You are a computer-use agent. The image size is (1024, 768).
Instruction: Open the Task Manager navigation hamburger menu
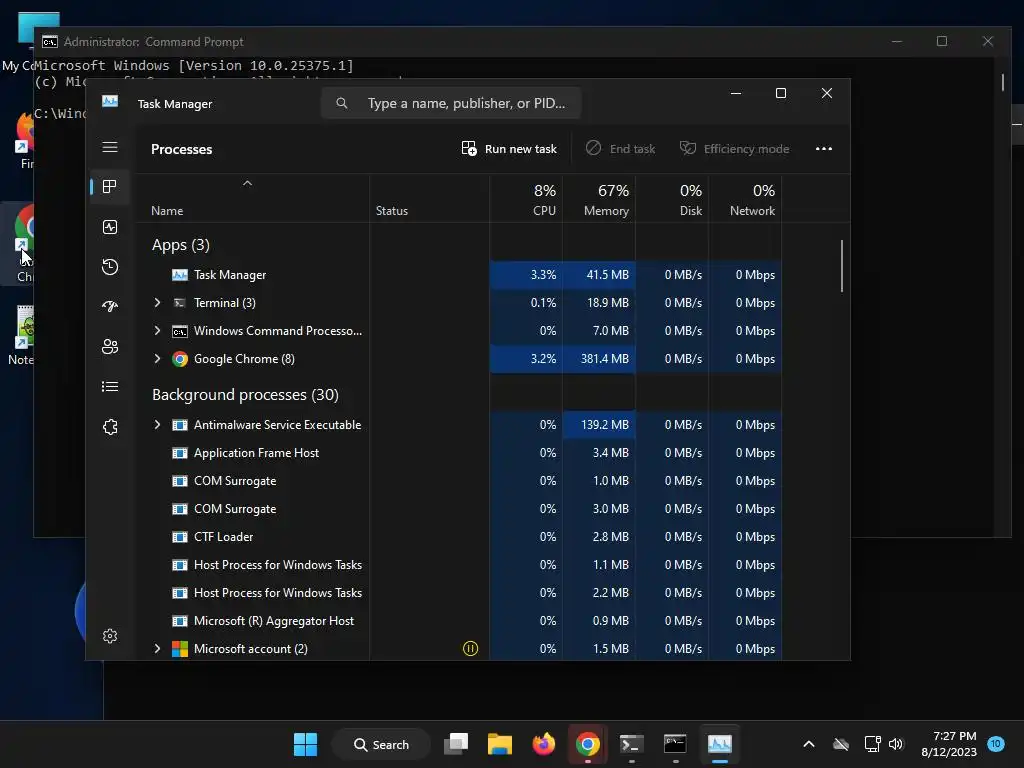point(110,148)
